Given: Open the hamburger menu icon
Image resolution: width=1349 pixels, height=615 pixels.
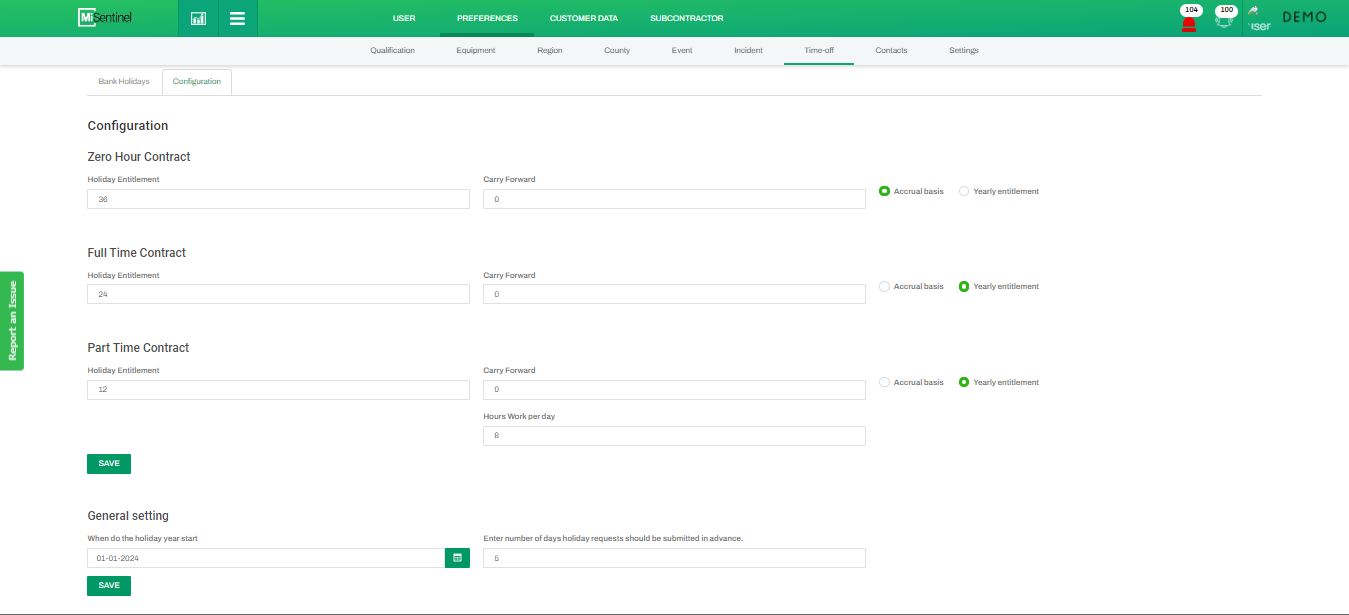Looking at the screenshot, I should pyautogui.click(x=237, y=18).
